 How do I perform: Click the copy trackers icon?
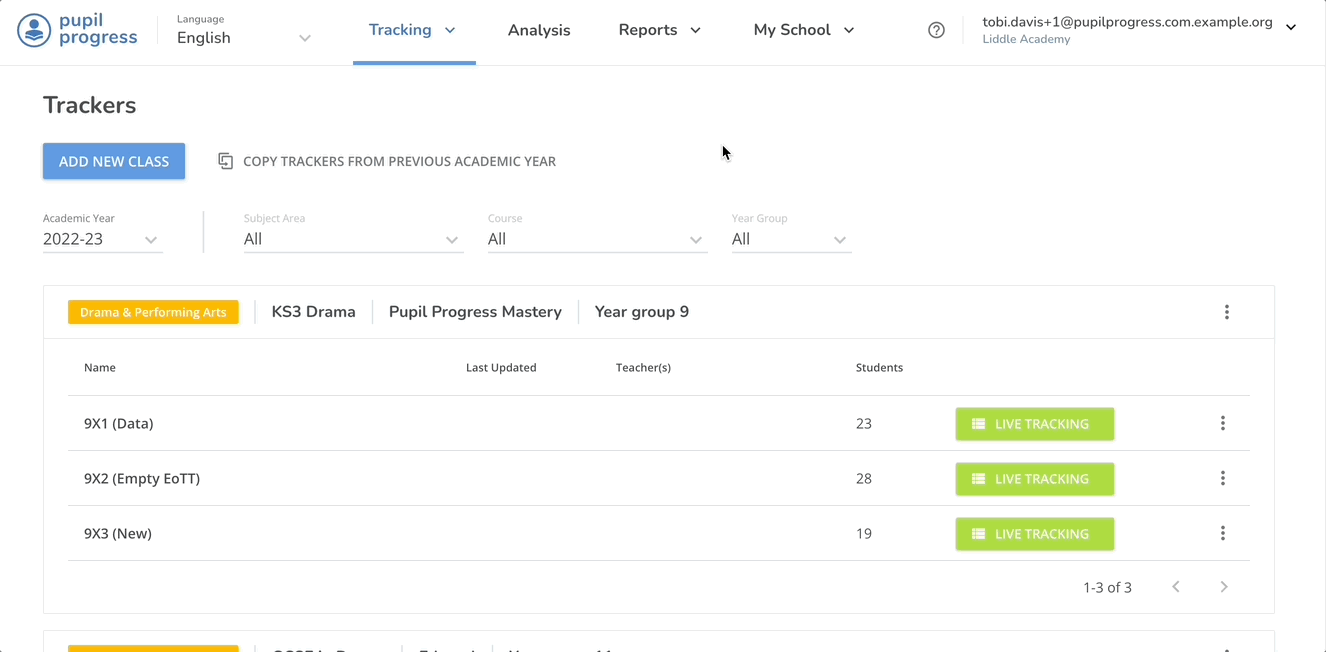click(x=226, y=161)
